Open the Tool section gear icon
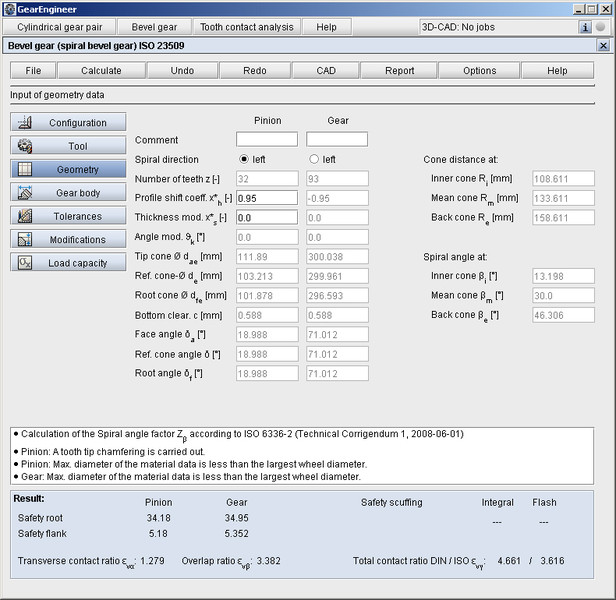 25,146
